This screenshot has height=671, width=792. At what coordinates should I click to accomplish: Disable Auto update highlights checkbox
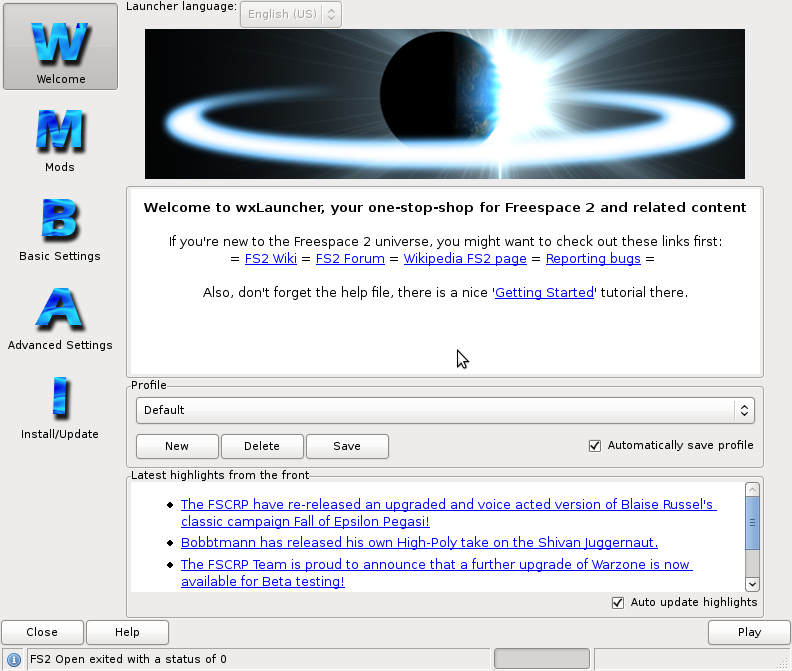click(x=618, y=602)
